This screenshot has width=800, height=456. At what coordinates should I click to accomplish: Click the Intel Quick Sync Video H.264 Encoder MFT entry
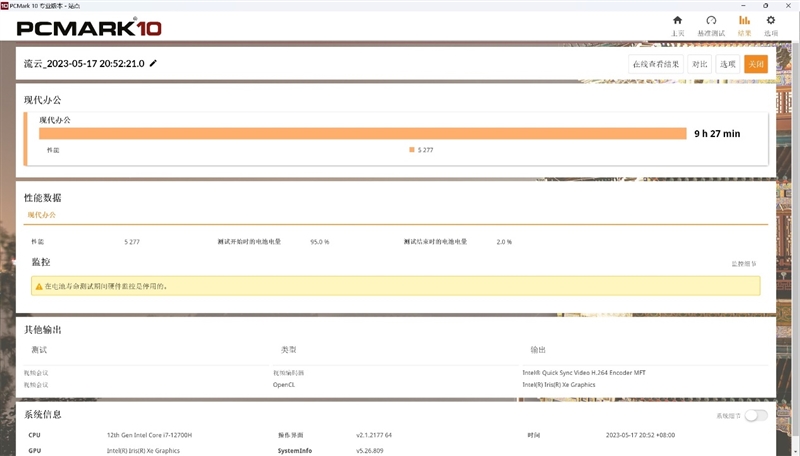click(x=584, y=373)
